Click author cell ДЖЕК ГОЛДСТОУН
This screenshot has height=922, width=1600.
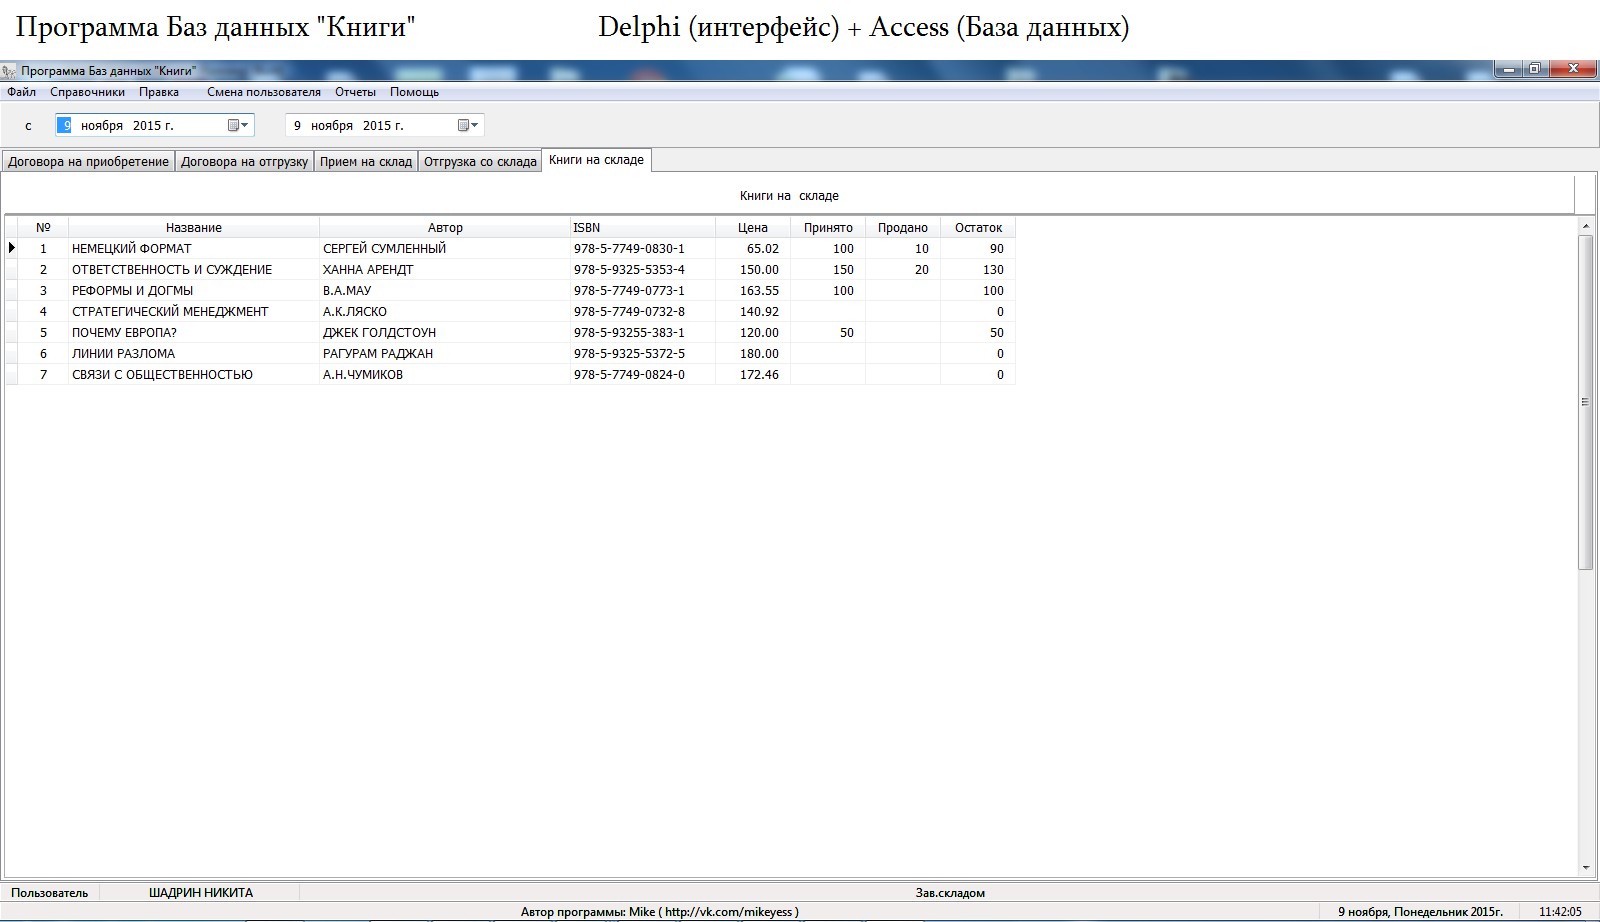pyautogui.click(x=445, y=332)
